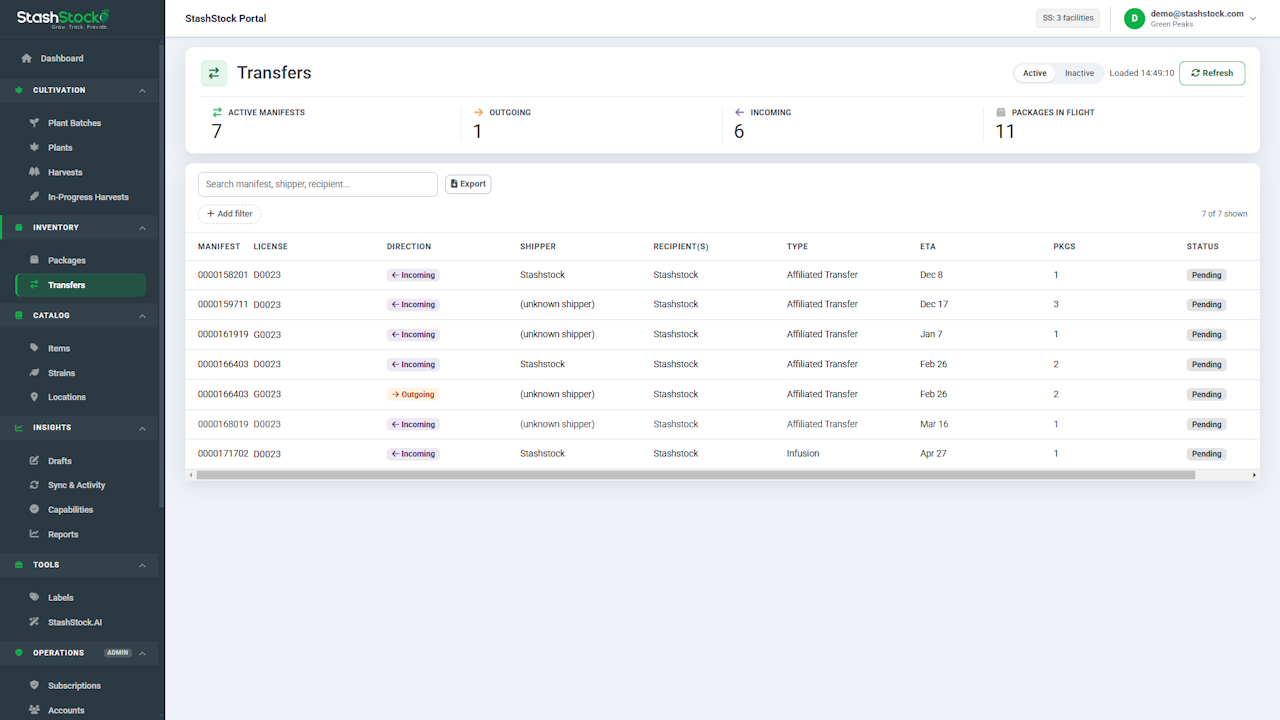This screenshot has width=1280, height=720.
Task: Click the Sync & Activity icon
Action: point(34,485)
